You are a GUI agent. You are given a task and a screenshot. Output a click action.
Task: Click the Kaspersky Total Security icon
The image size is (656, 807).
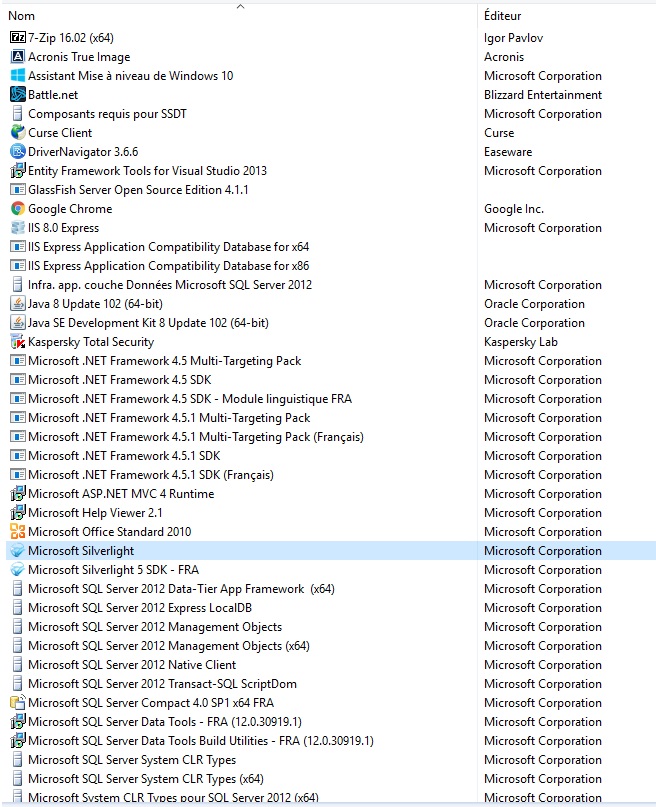17,342
